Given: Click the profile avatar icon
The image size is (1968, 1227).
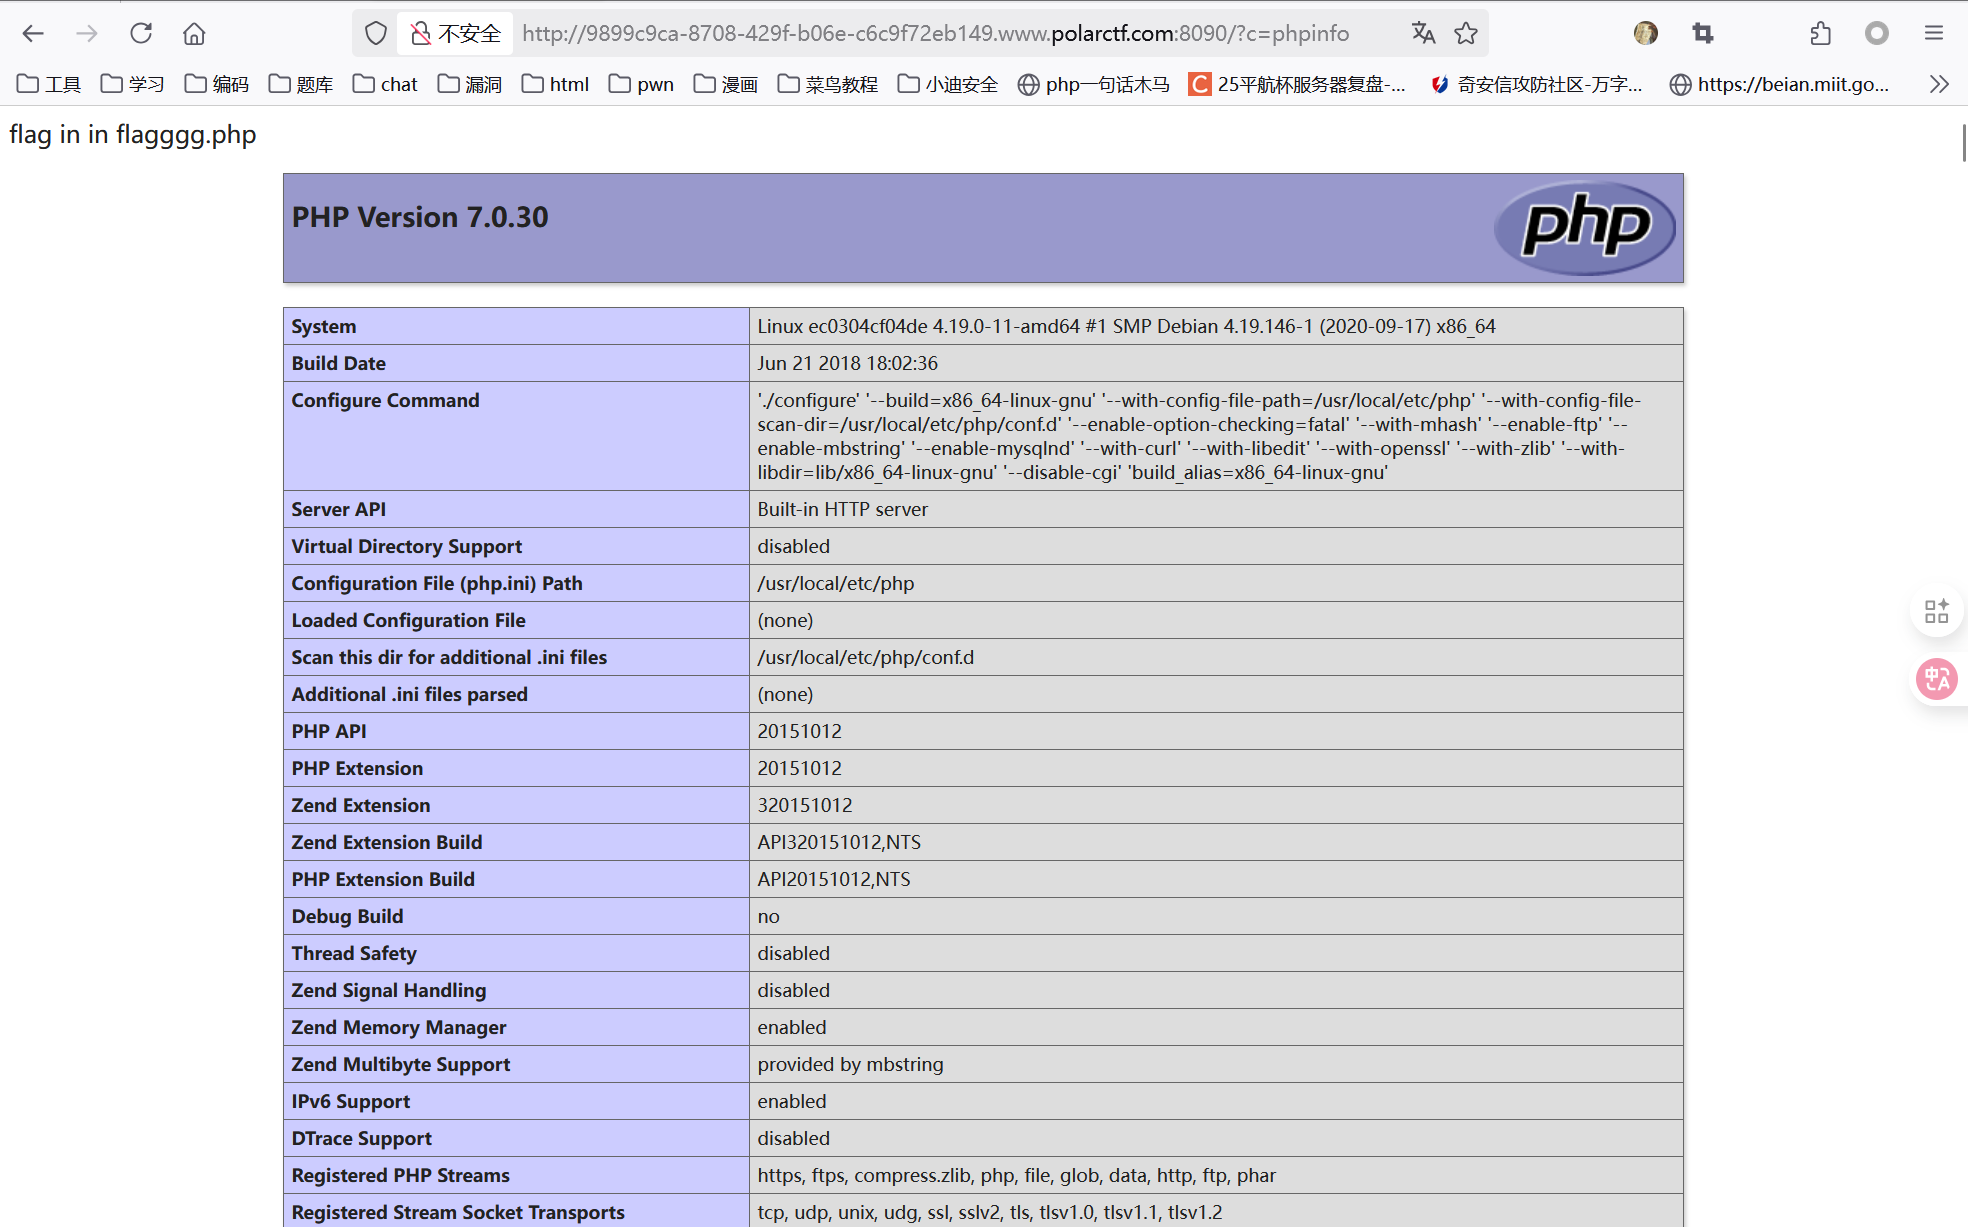Looking at the screenshot, I should pyautogui.click(x=1646, y=33).
